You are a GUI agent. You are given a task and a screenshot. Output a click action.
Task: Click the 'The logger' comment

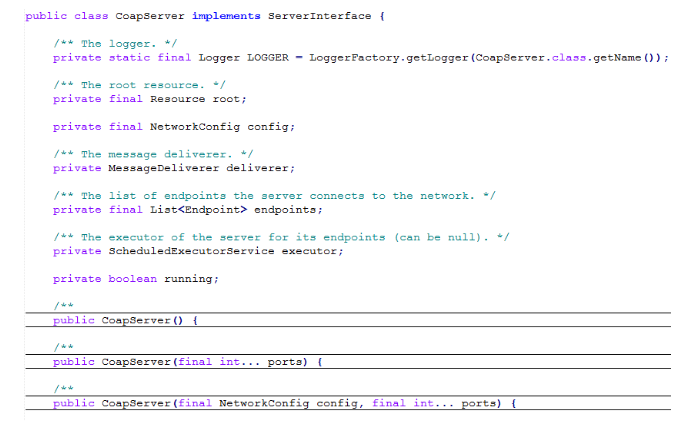coord(115,44)
